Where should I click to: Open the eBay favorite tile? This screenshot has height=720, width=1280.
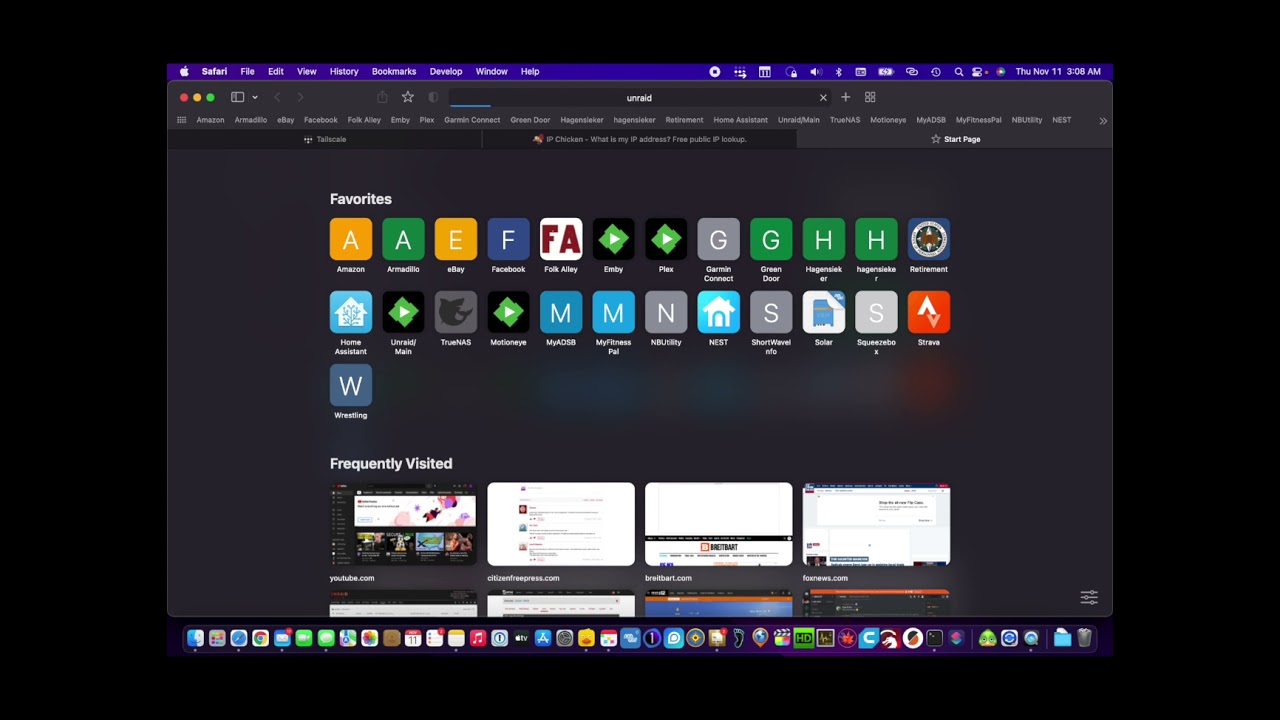[x=455, y=240]
